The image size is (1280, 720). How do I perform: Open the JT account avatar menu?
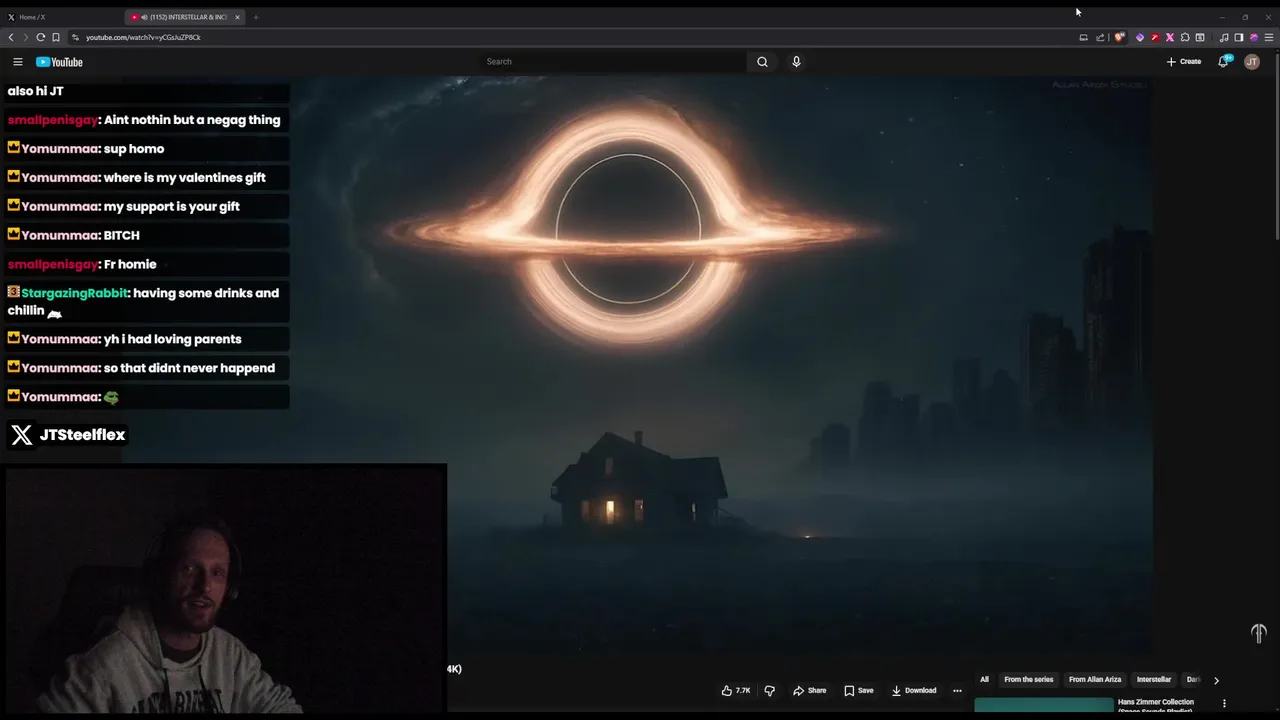tap(1251, 62)
